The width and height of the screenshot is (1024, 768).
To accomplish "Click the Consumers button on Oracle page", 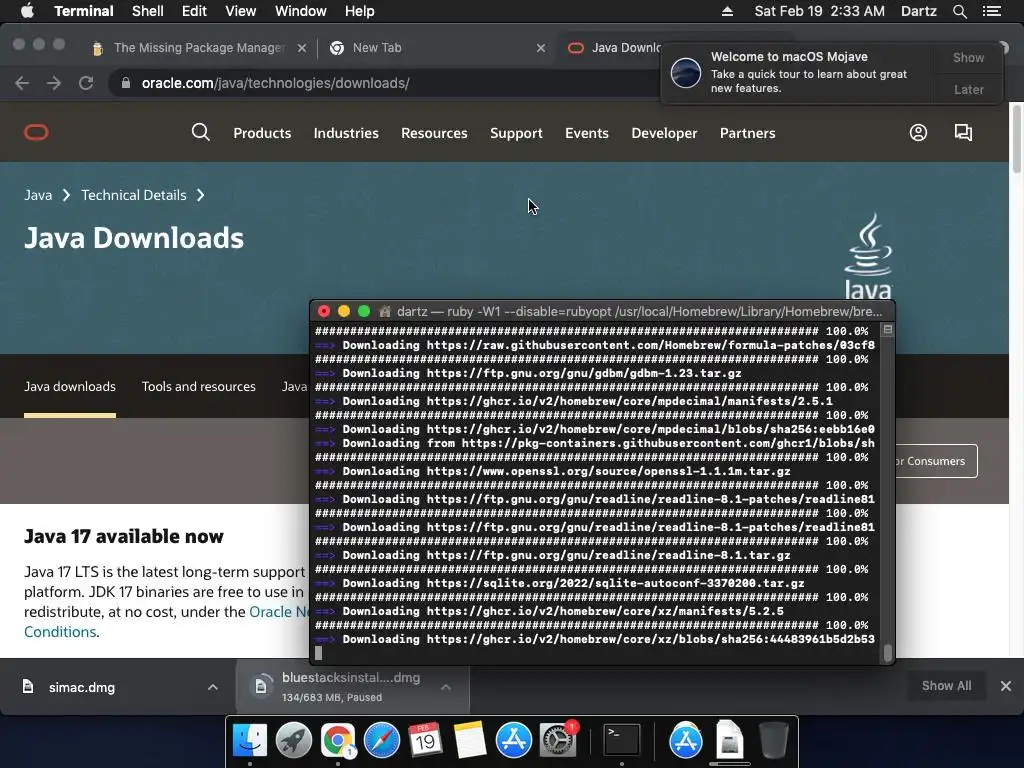I will coord(936,461).
